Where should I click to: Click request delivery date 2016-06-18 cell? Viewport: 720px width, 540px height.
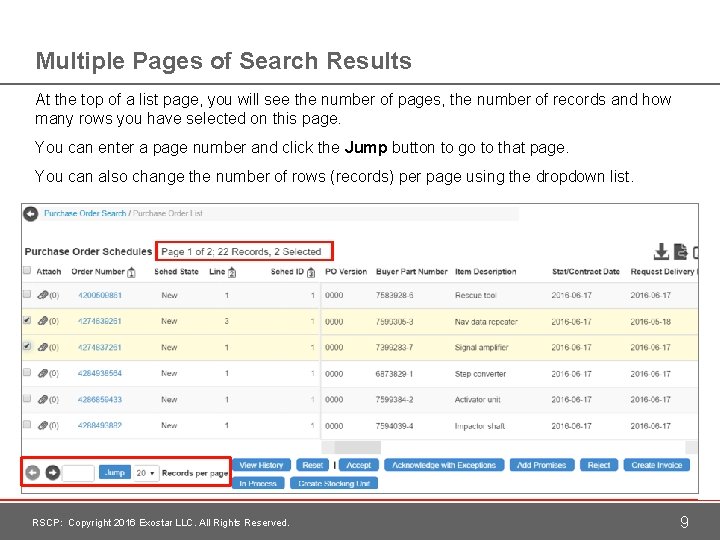click(x=651, y=321)
